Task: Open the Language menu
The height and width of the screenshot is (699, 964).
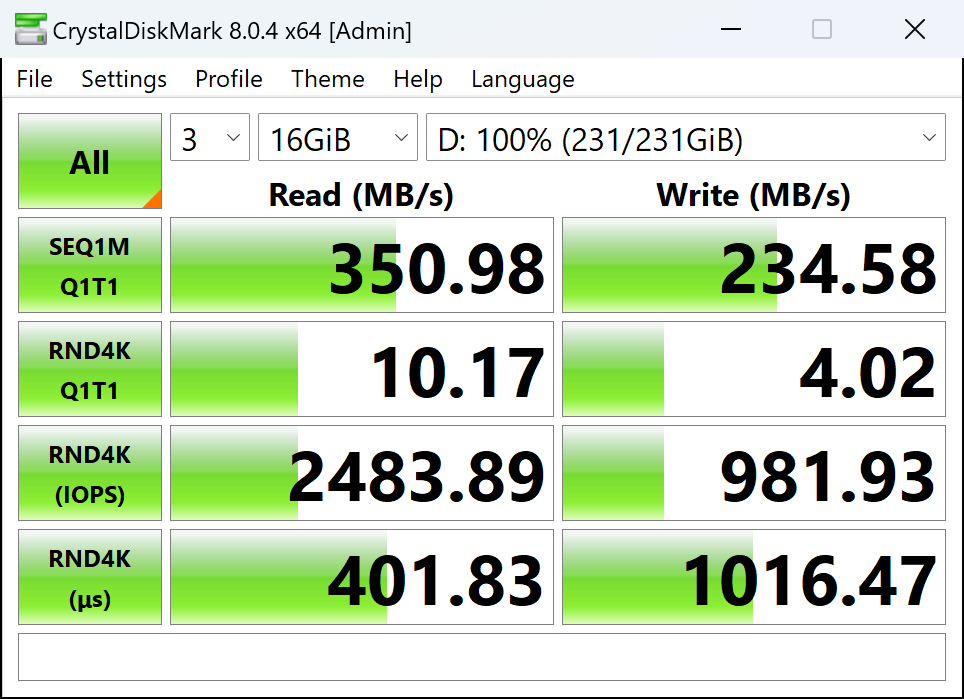Action: [x=523, y=79]
